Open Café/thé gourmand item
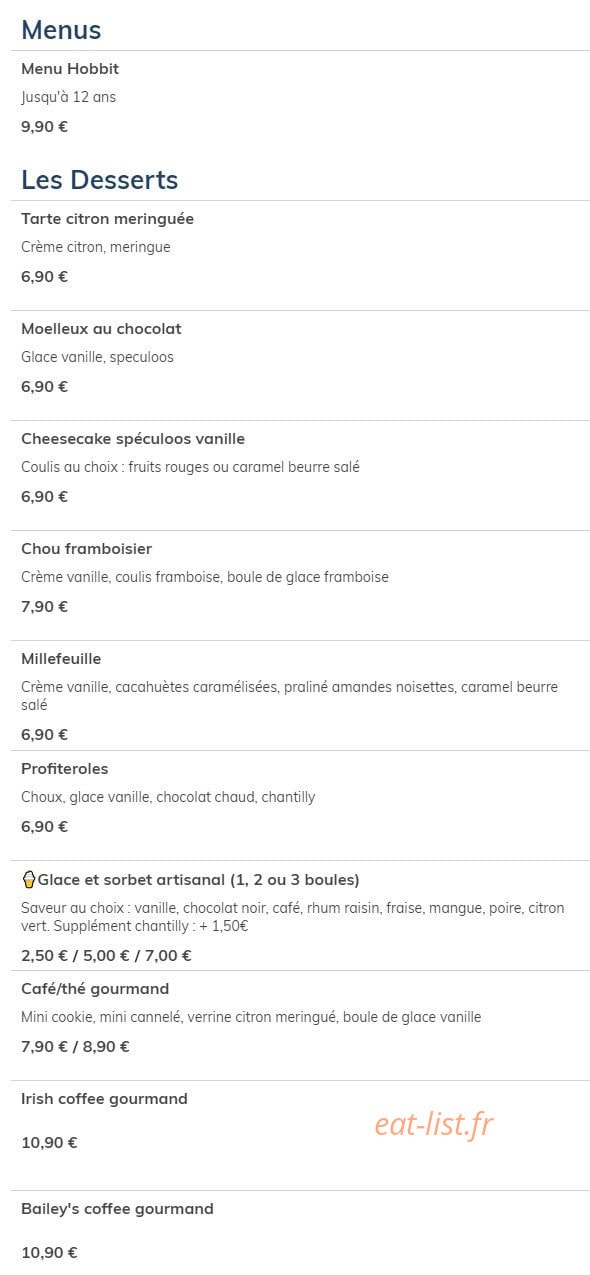This screenshot has width=590, height=1275. (95, 989)
